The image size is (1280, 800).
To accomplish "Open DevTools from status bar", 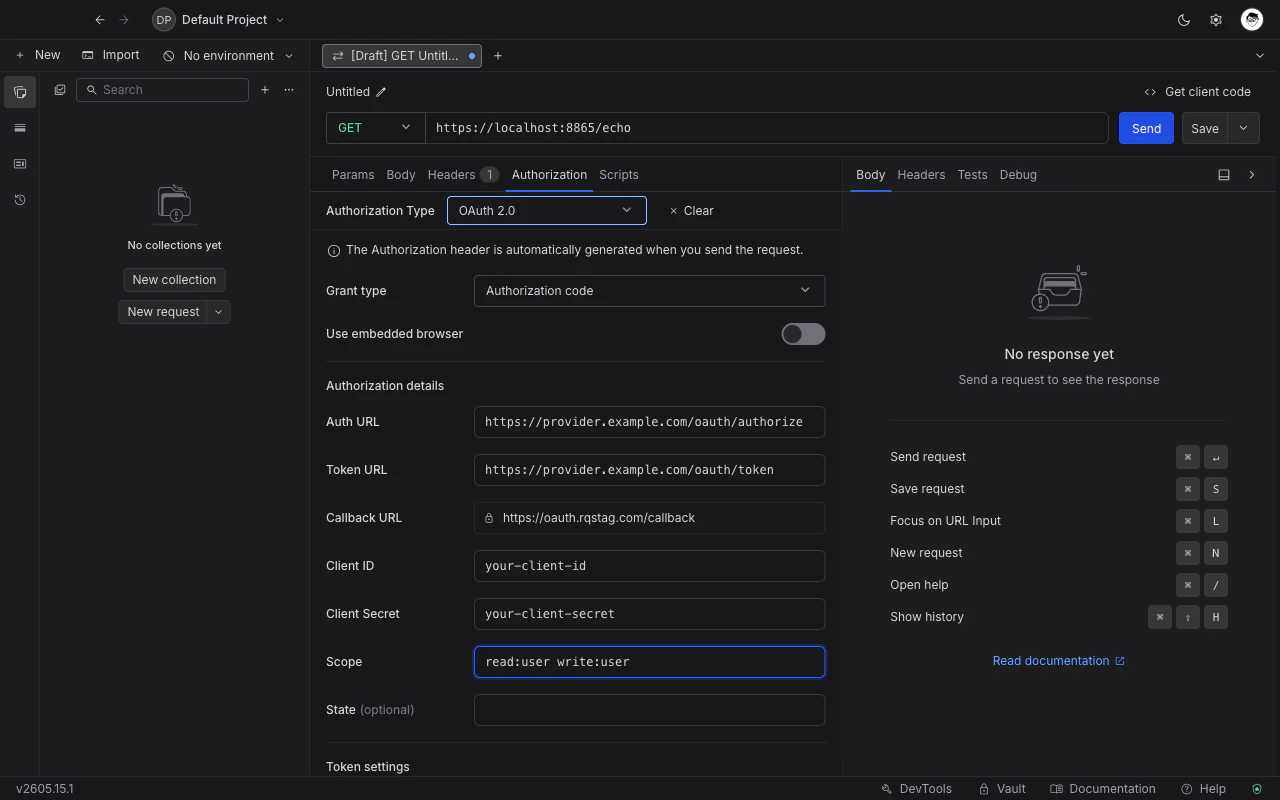I will coord(917,789).
